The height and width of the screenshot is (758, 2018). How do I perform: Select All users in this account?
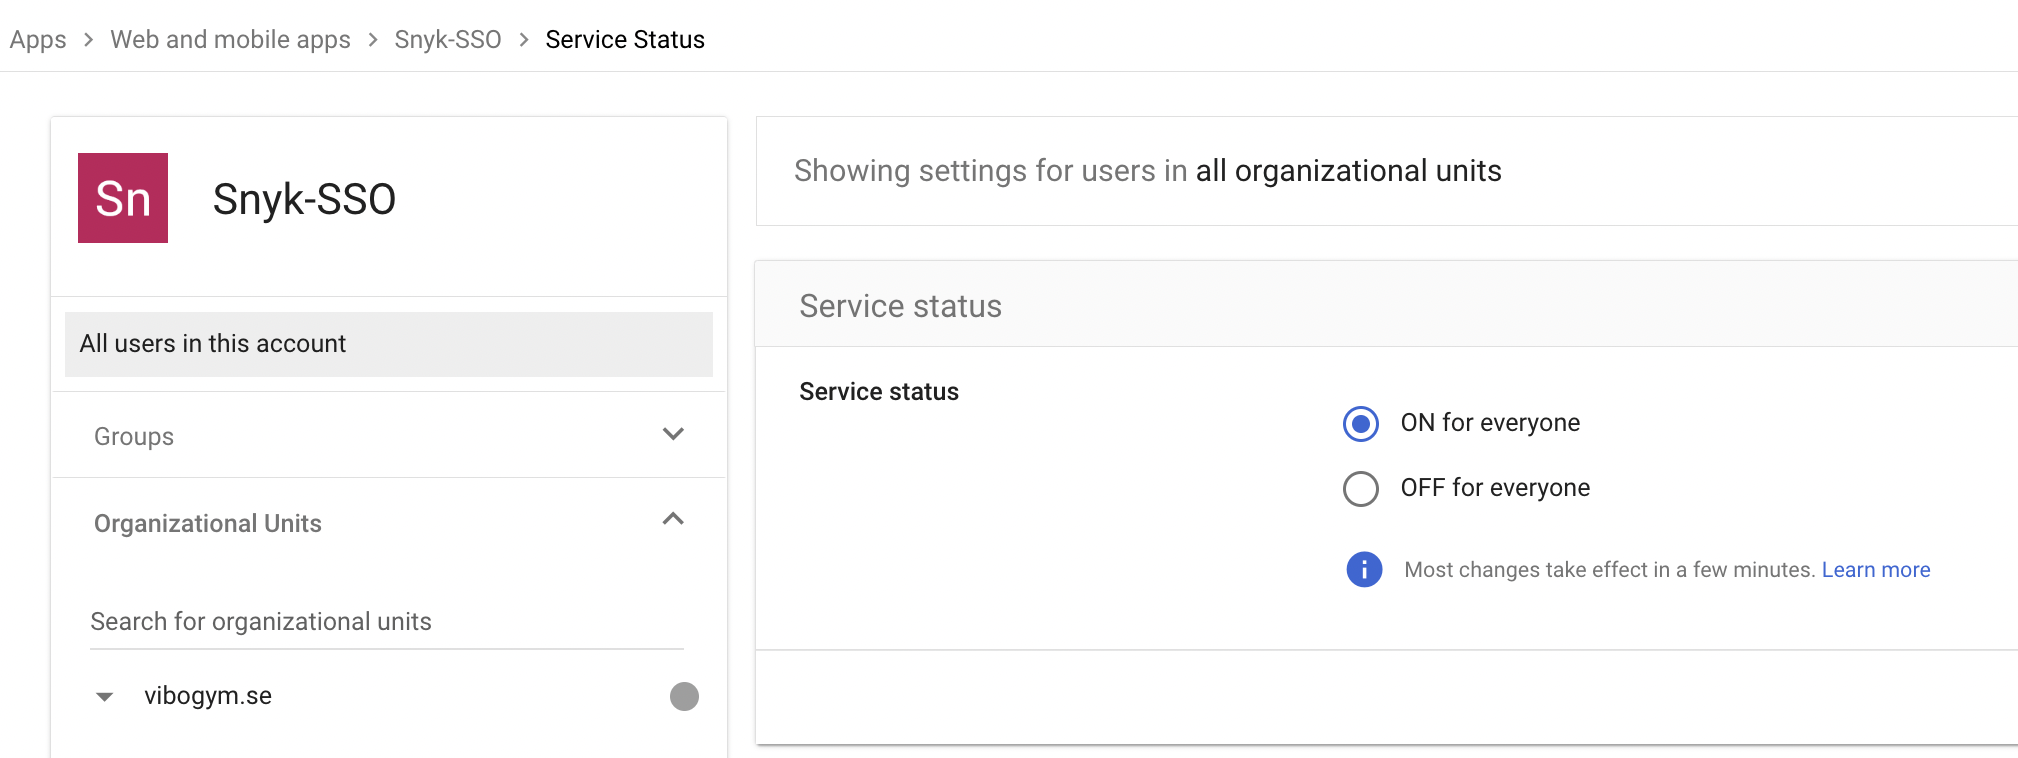pyautogui.click(x=389, y=344)
